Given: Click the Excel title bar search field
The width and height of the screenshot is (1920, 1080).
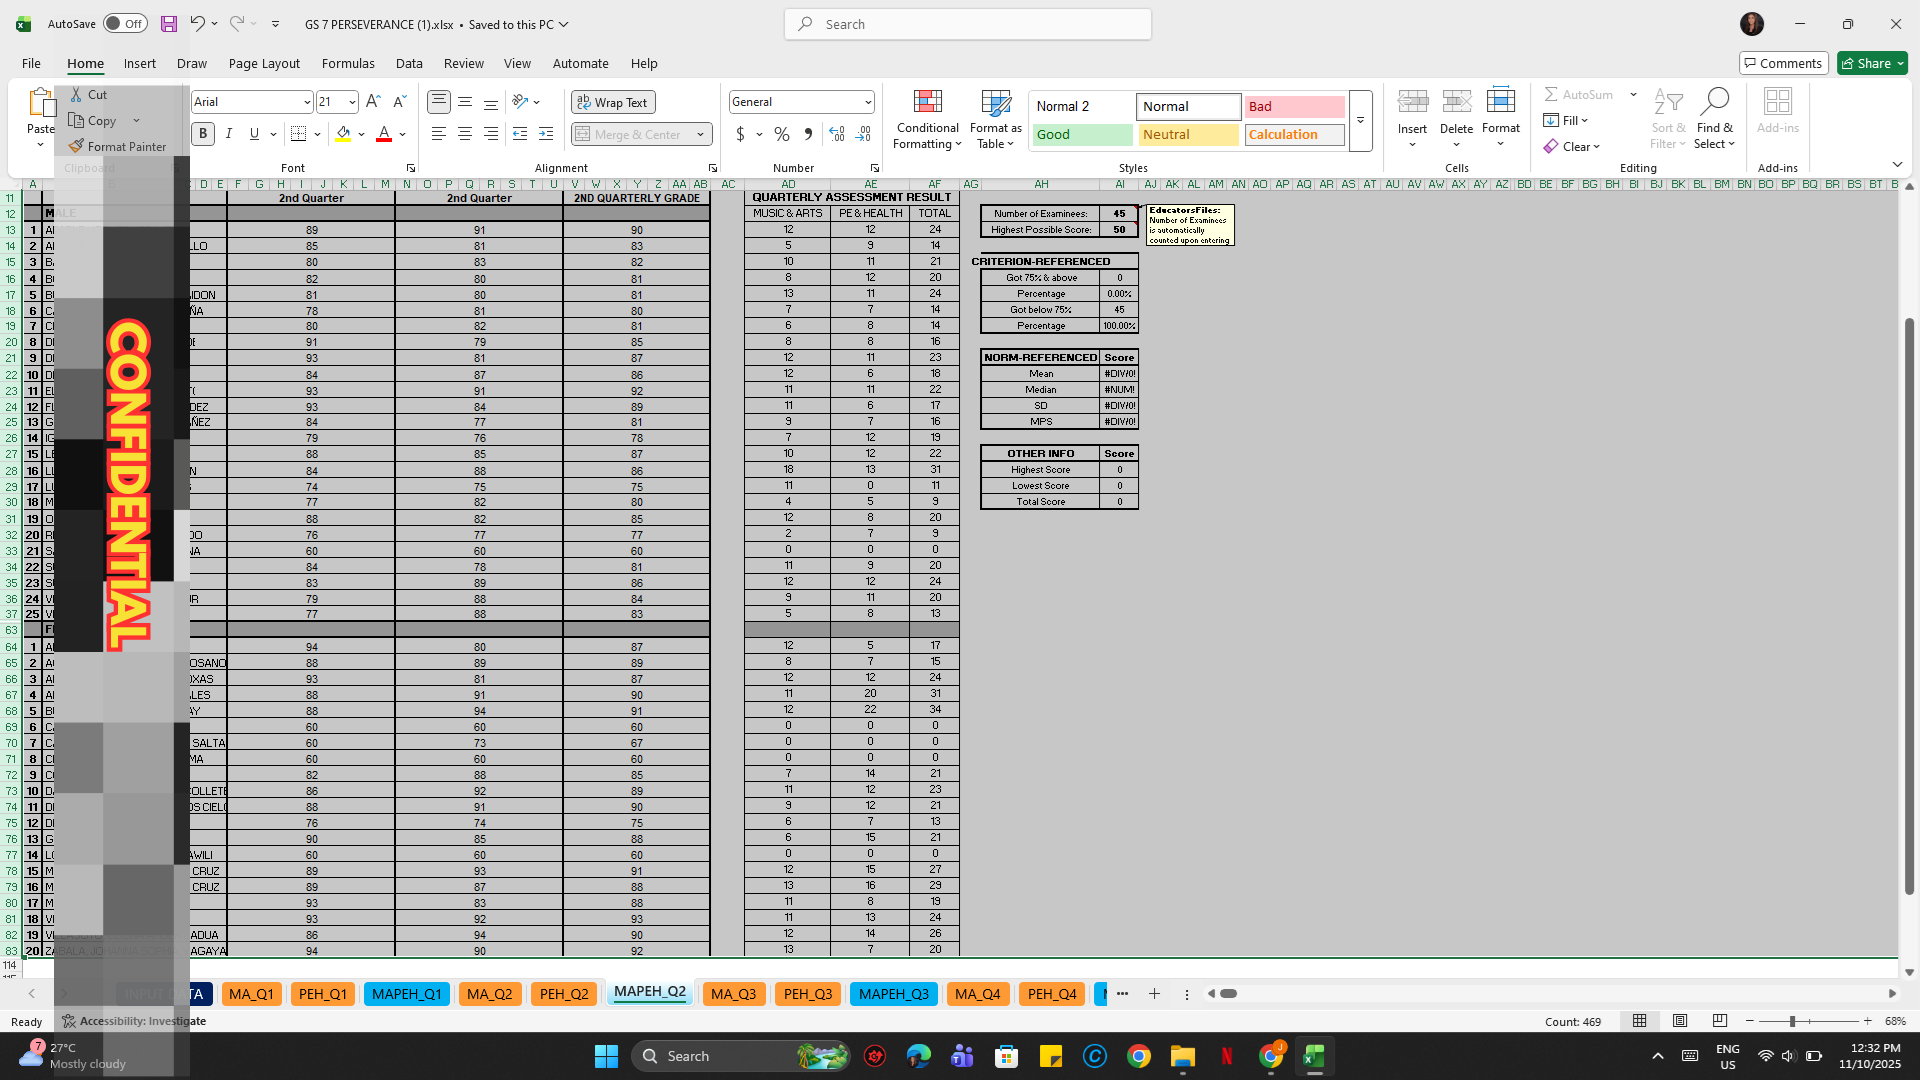Looking at the screenshot, I should 967,24.
